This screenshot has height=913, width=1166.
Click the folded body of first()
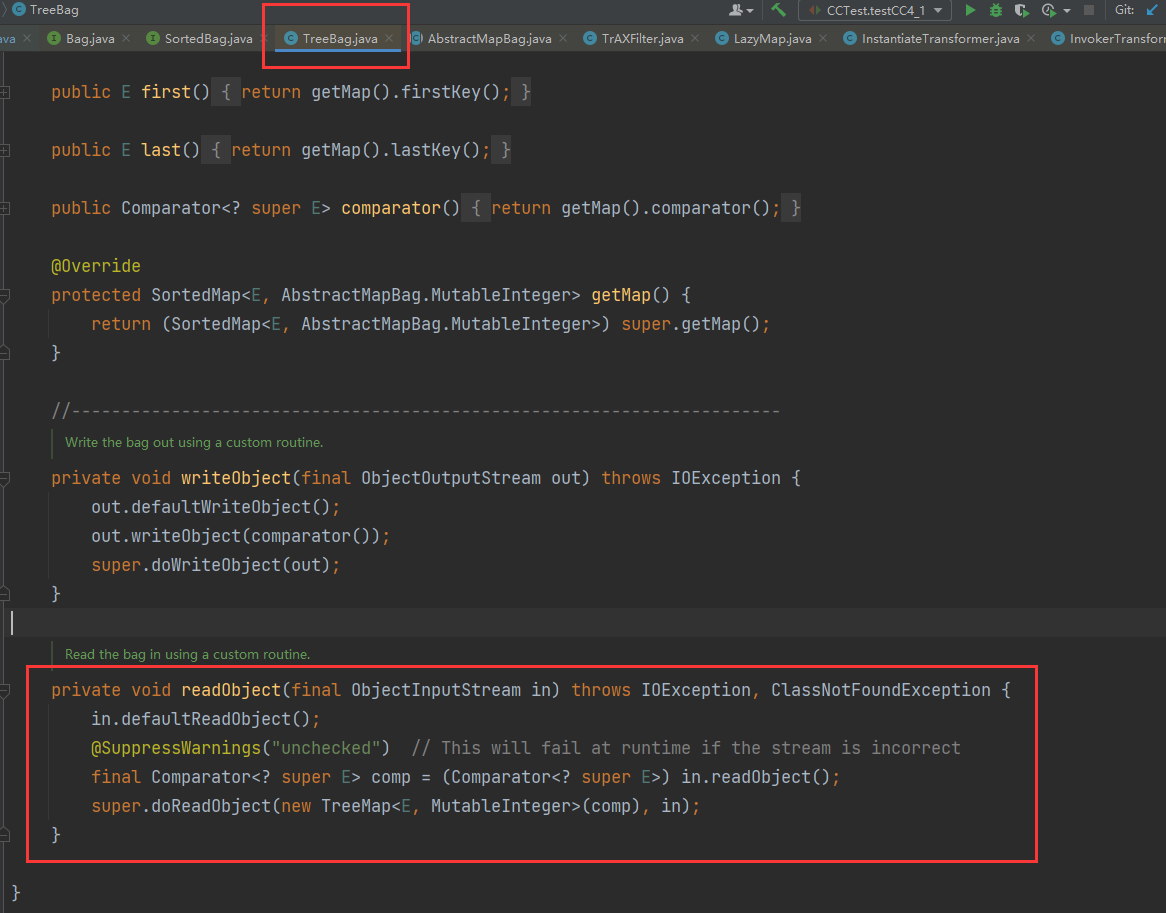point(371,92)
